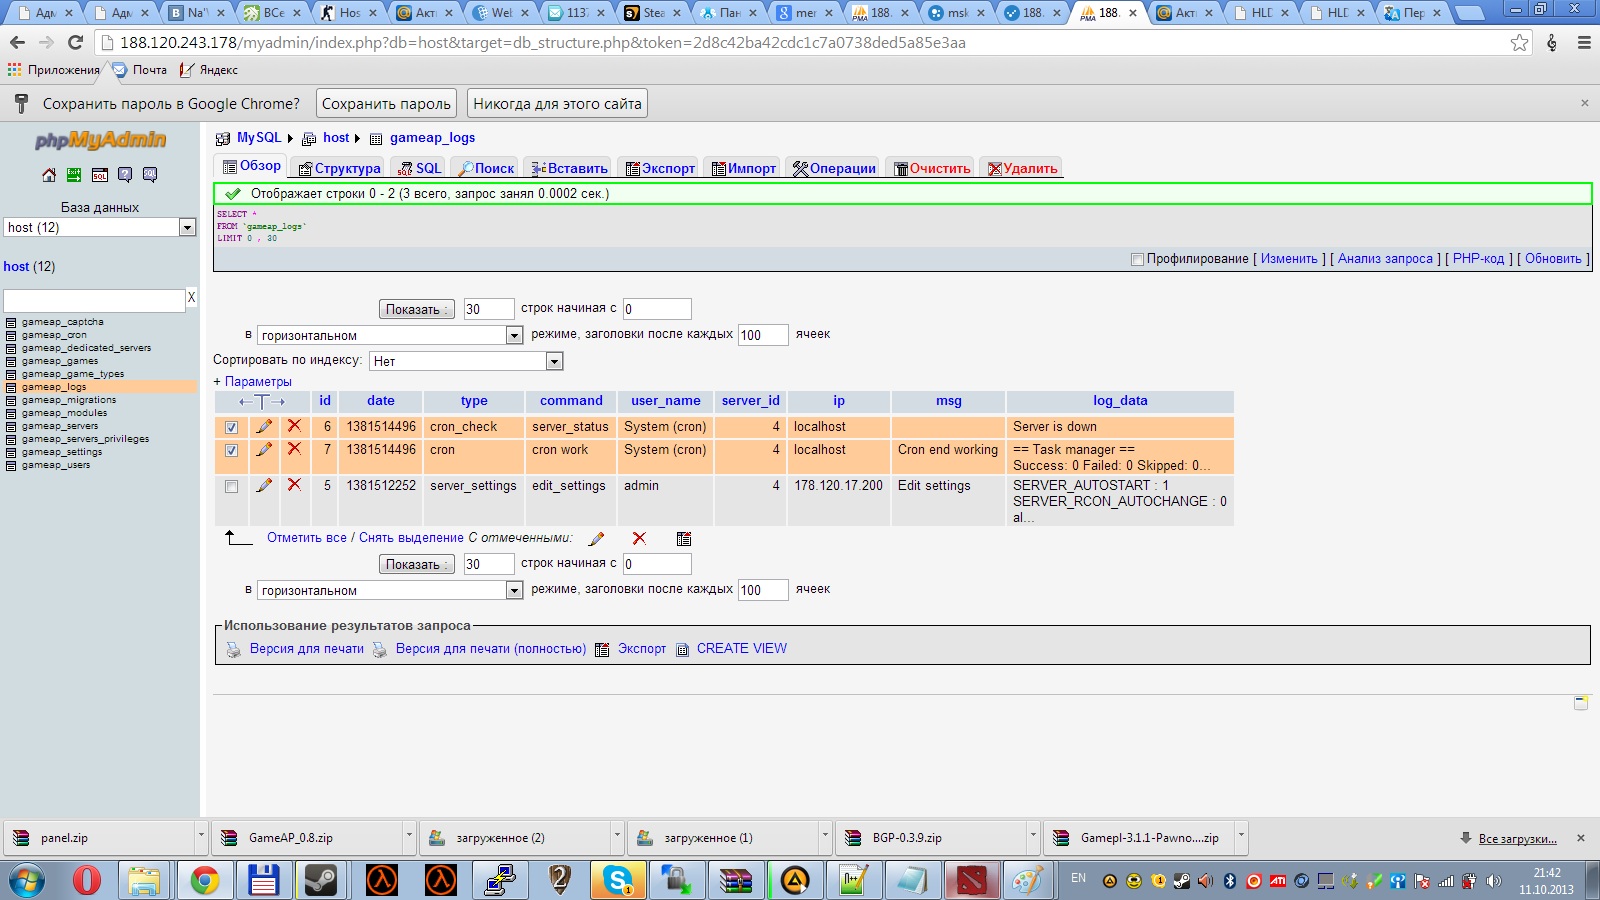Viewport: 1600px width, 900px height.
Task: Open phpMyAdmin documentation question-mark icon
Action: click(125, 175)
